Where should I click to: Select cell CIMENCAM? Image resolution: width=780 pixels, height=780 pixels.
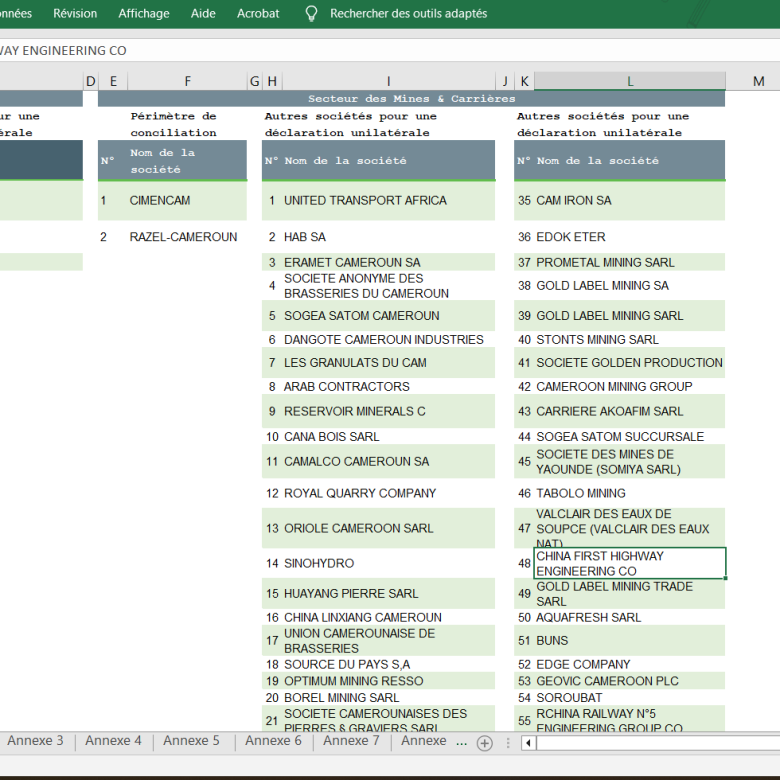pyautogui.click(x=188, y=200)
